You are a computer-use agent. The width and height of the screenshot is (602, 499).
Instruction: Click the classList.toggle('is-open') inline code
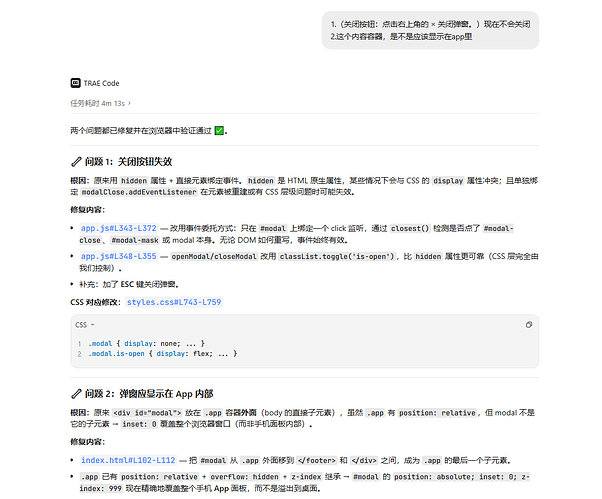point(336,256)
